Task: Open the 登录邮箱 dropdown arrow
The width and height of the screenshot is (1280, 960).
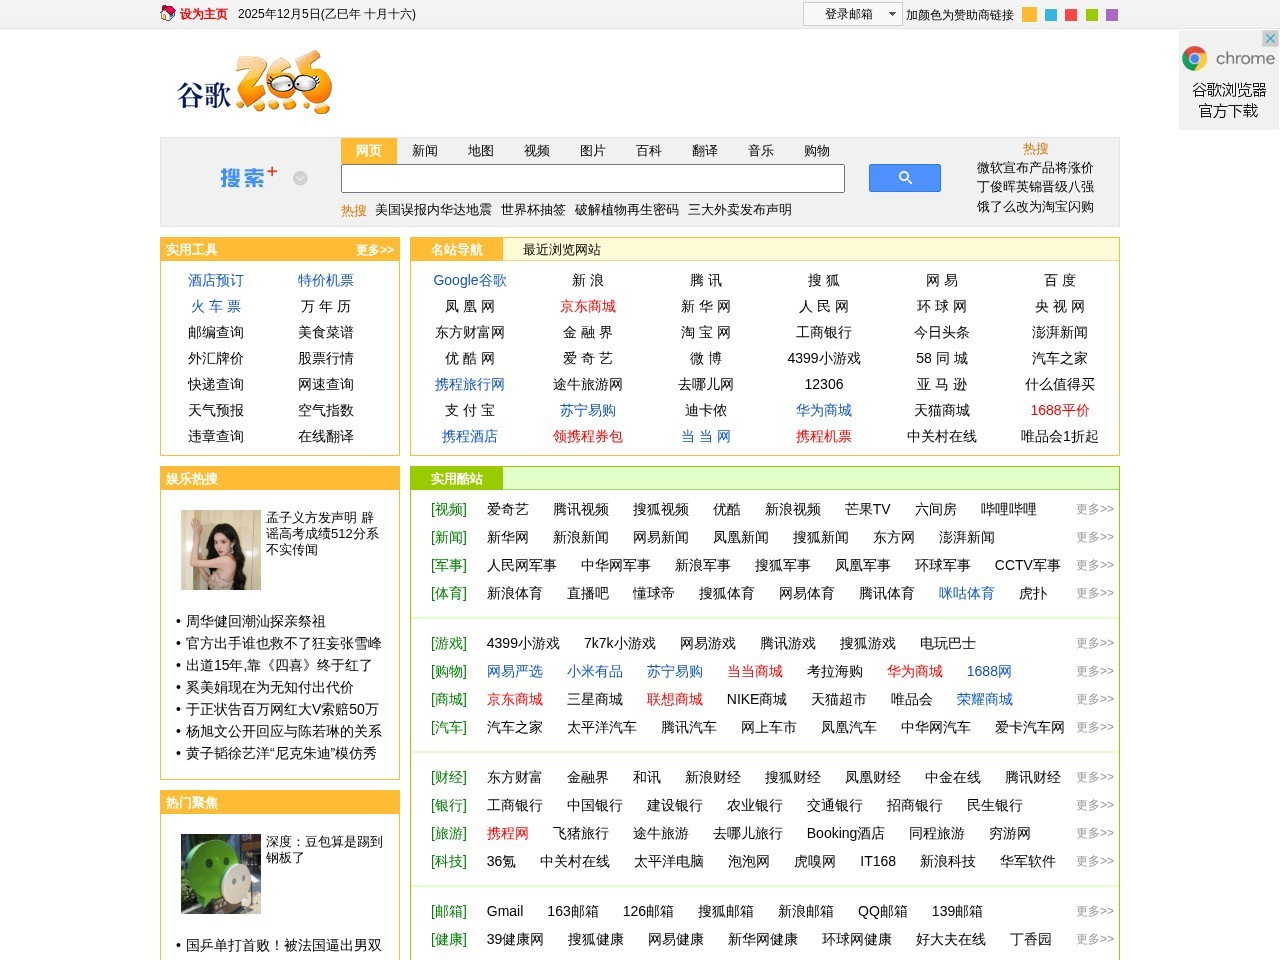Action: [x=891, y=14]
